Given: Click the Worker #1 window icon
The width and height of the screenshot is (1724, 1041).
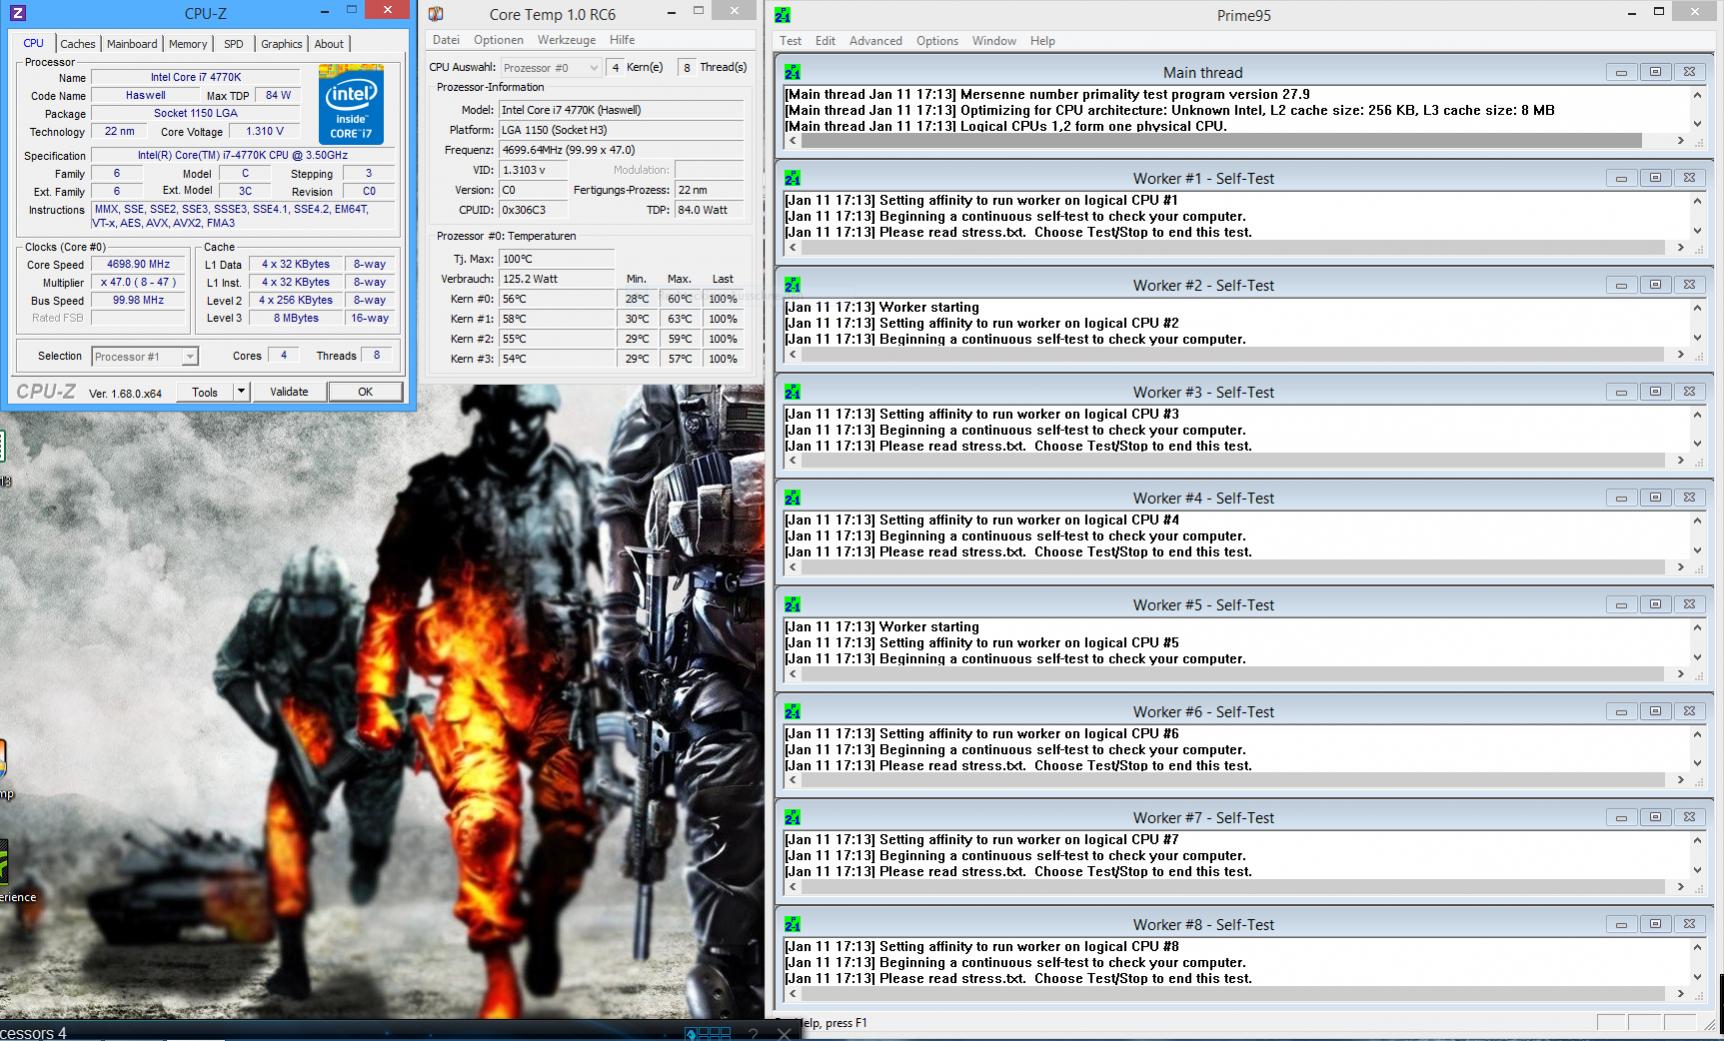Looking at the screenshot, I should click(793, 178).
